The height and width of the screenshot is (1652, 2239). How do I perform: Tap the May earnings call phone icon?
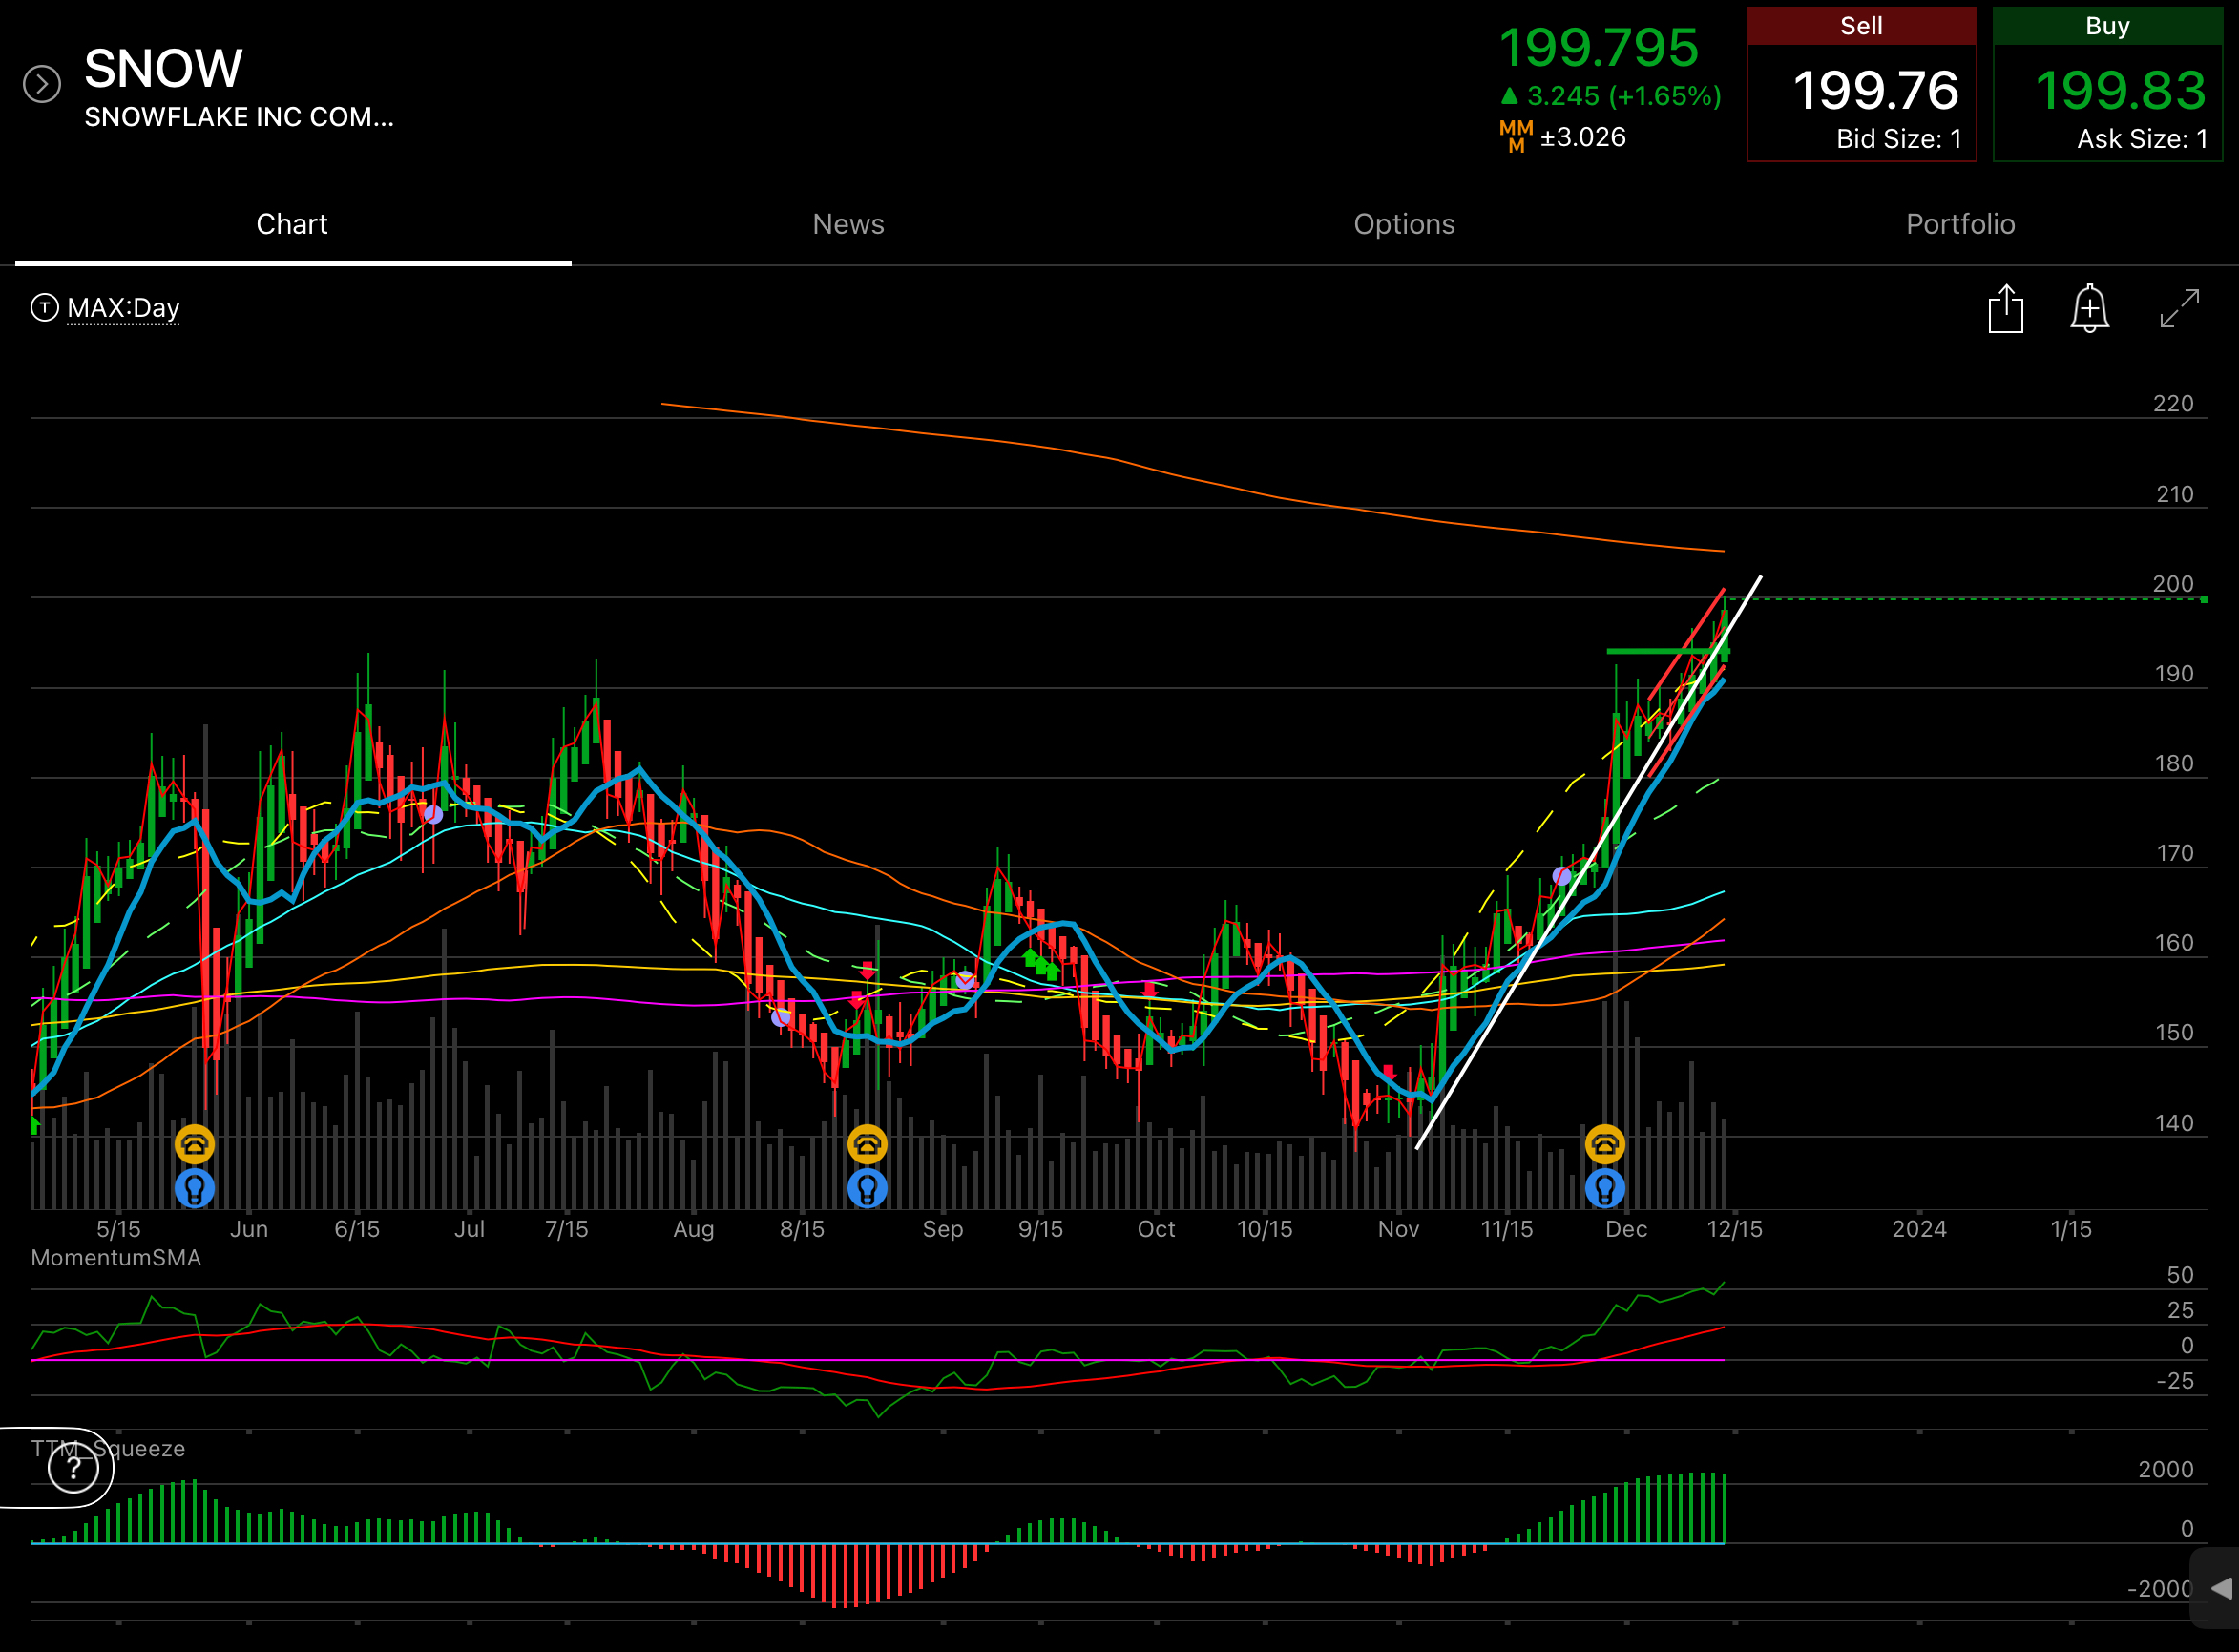click(x=194, y=1144)
